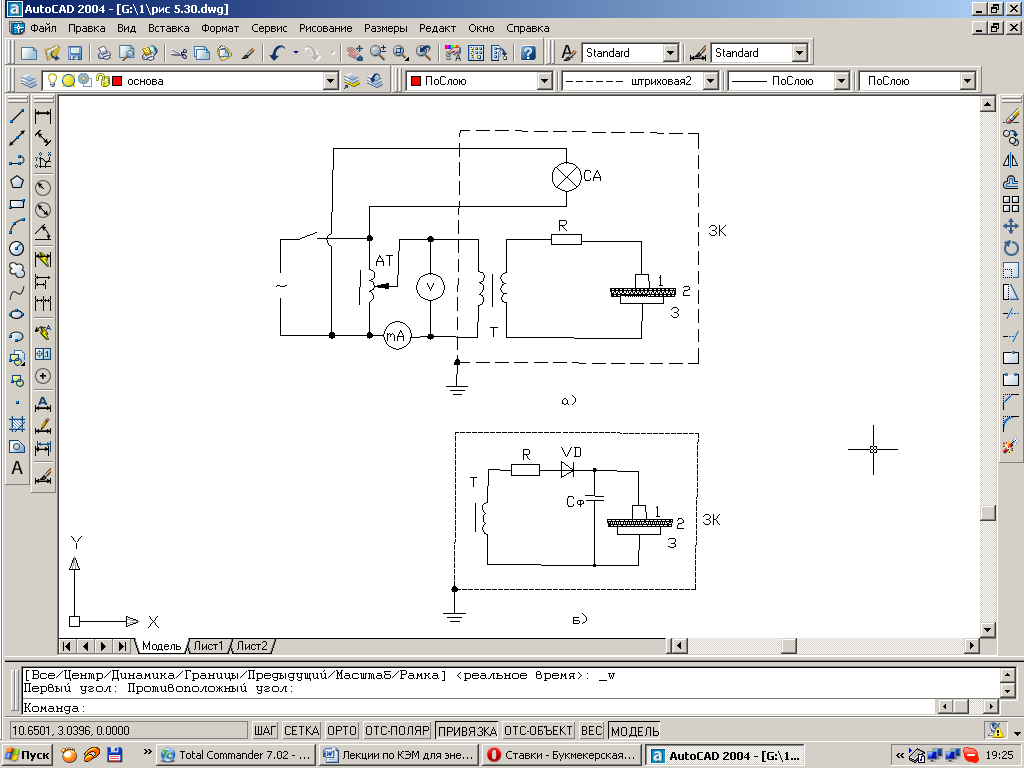This screenshot has height=768, width=1024.
Task: Toggle ОРТО orthogonal mode
Action: [342, 731]
